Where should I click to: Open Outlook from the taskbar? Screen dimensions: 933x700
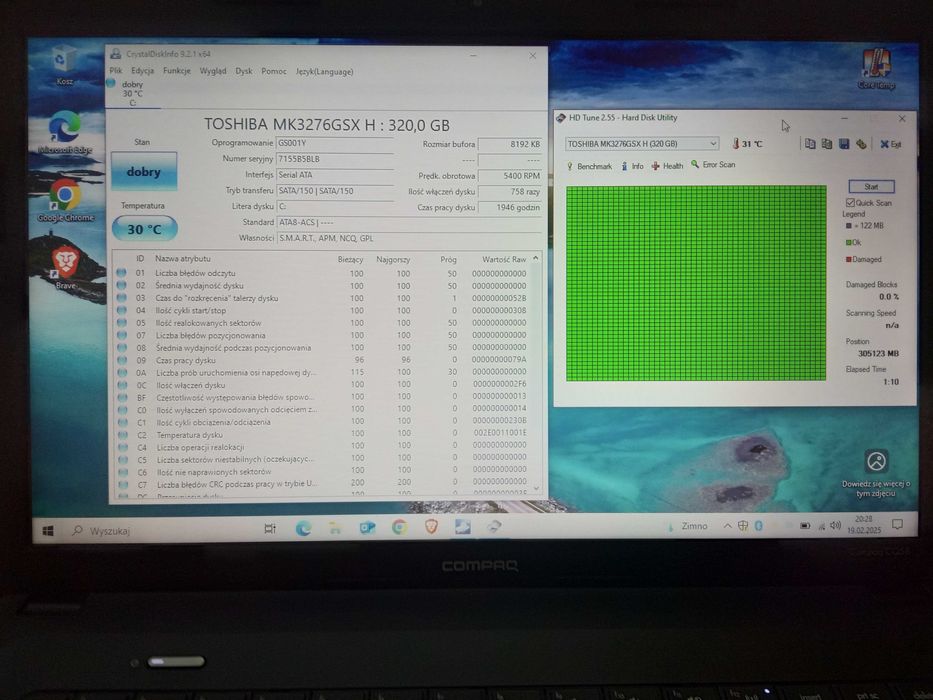(367, 527)
